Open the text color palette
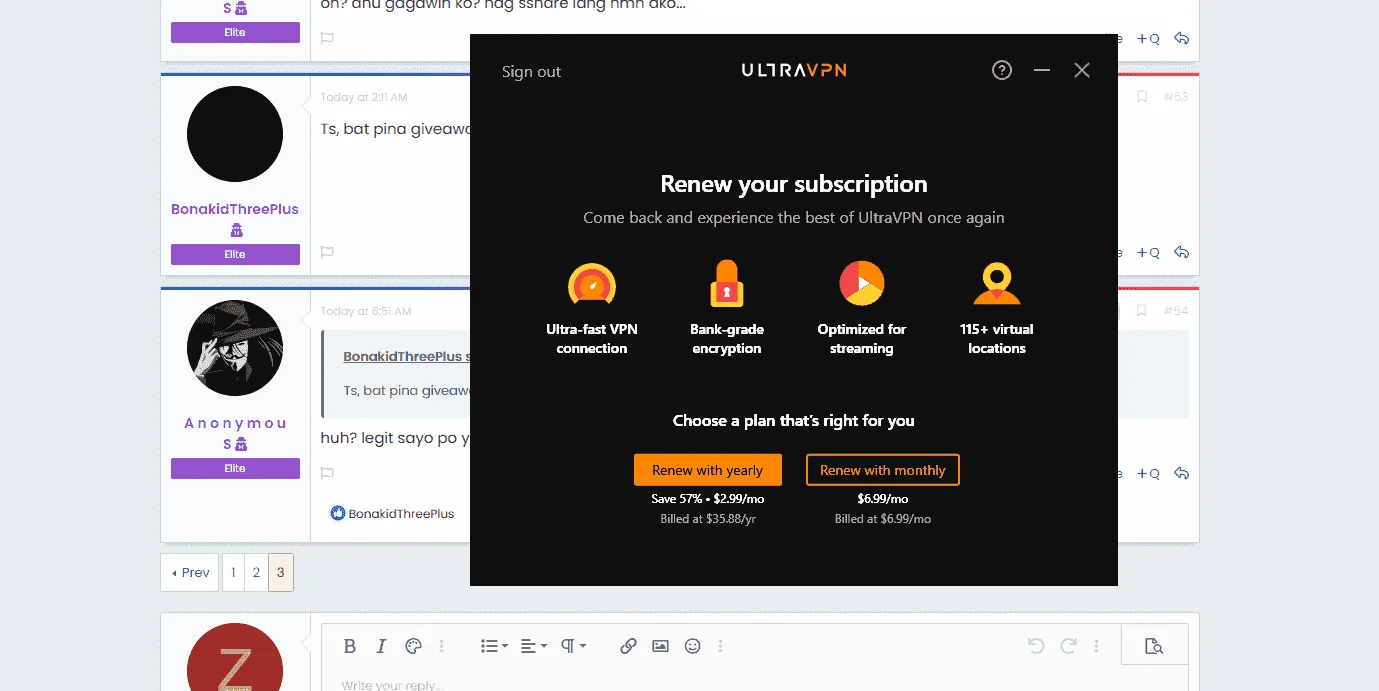 (413, 646)
